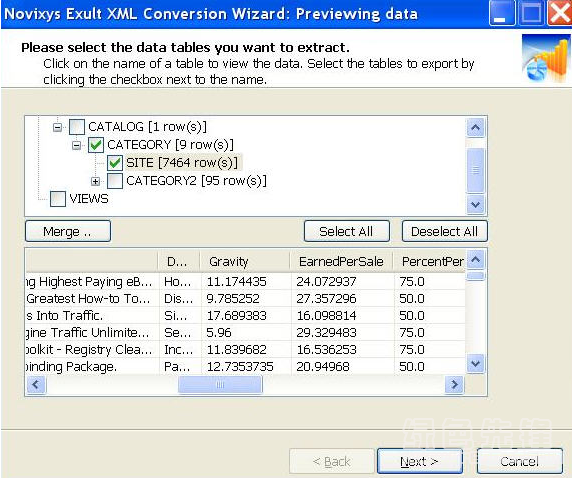
Task: Select the 'Dis...' description cell
Action: 180,298
